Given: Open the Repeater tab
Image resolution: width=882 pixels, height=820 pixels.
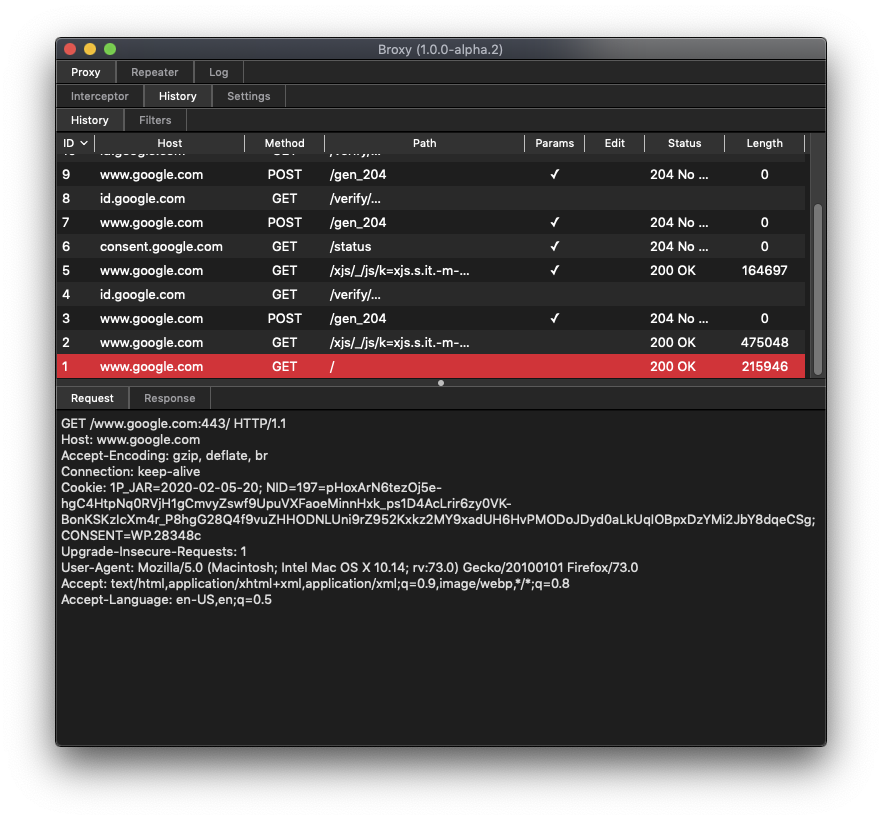Looking at the screenshot, I should click(155, 72).
